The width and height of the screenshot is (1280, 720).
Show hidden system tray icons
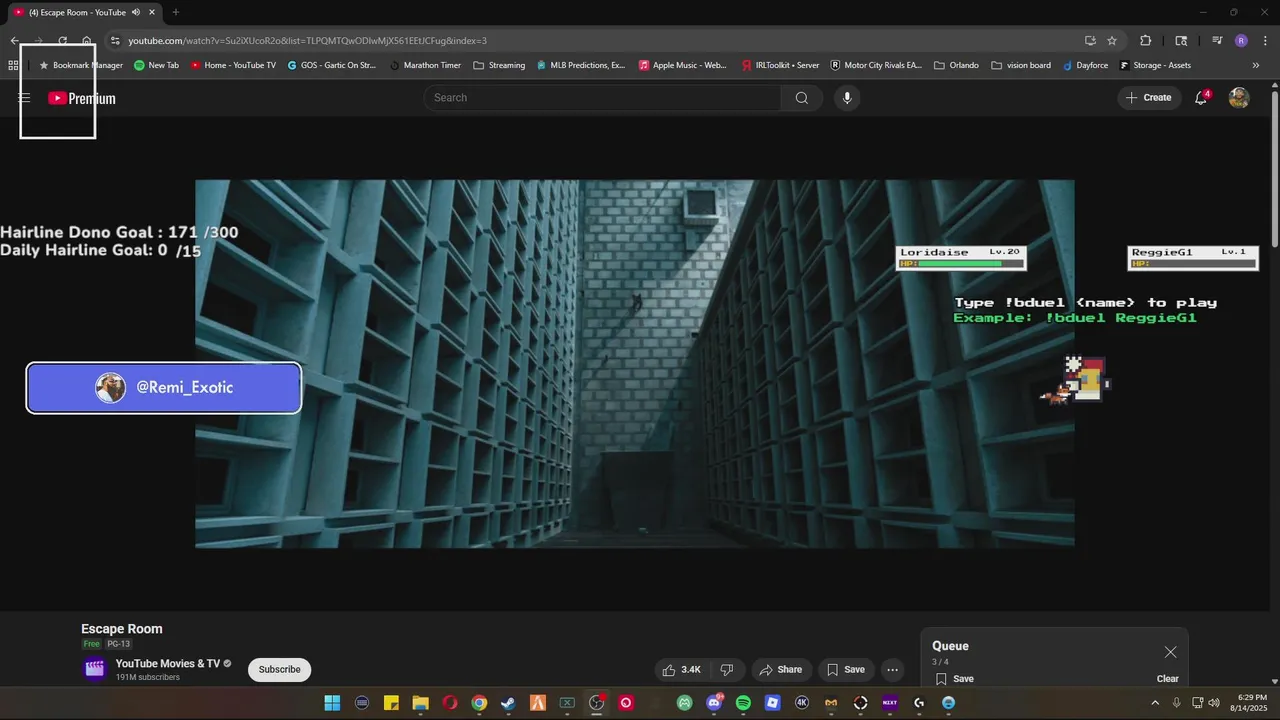[1156, 703]
